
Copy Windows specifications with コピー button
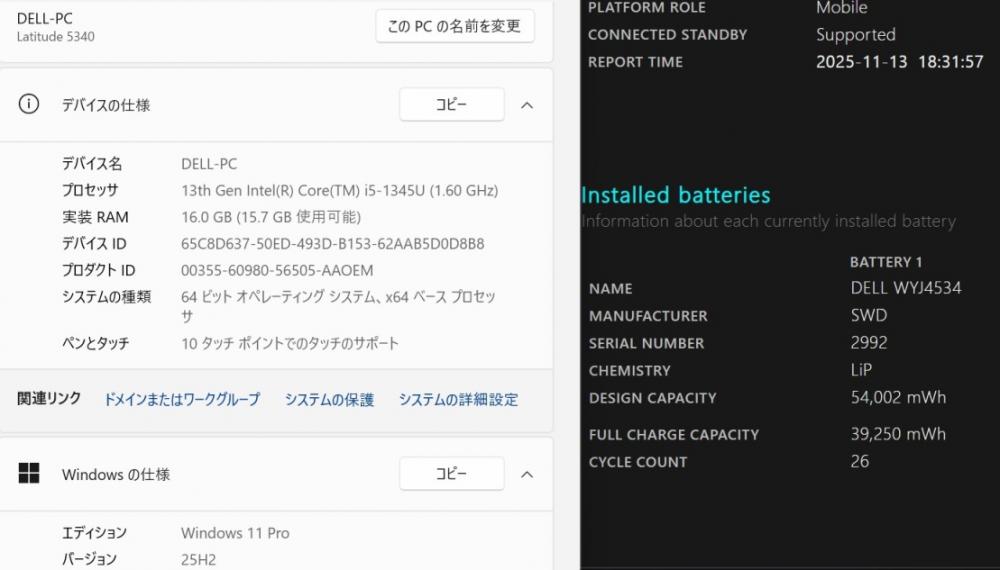(451, 474)
